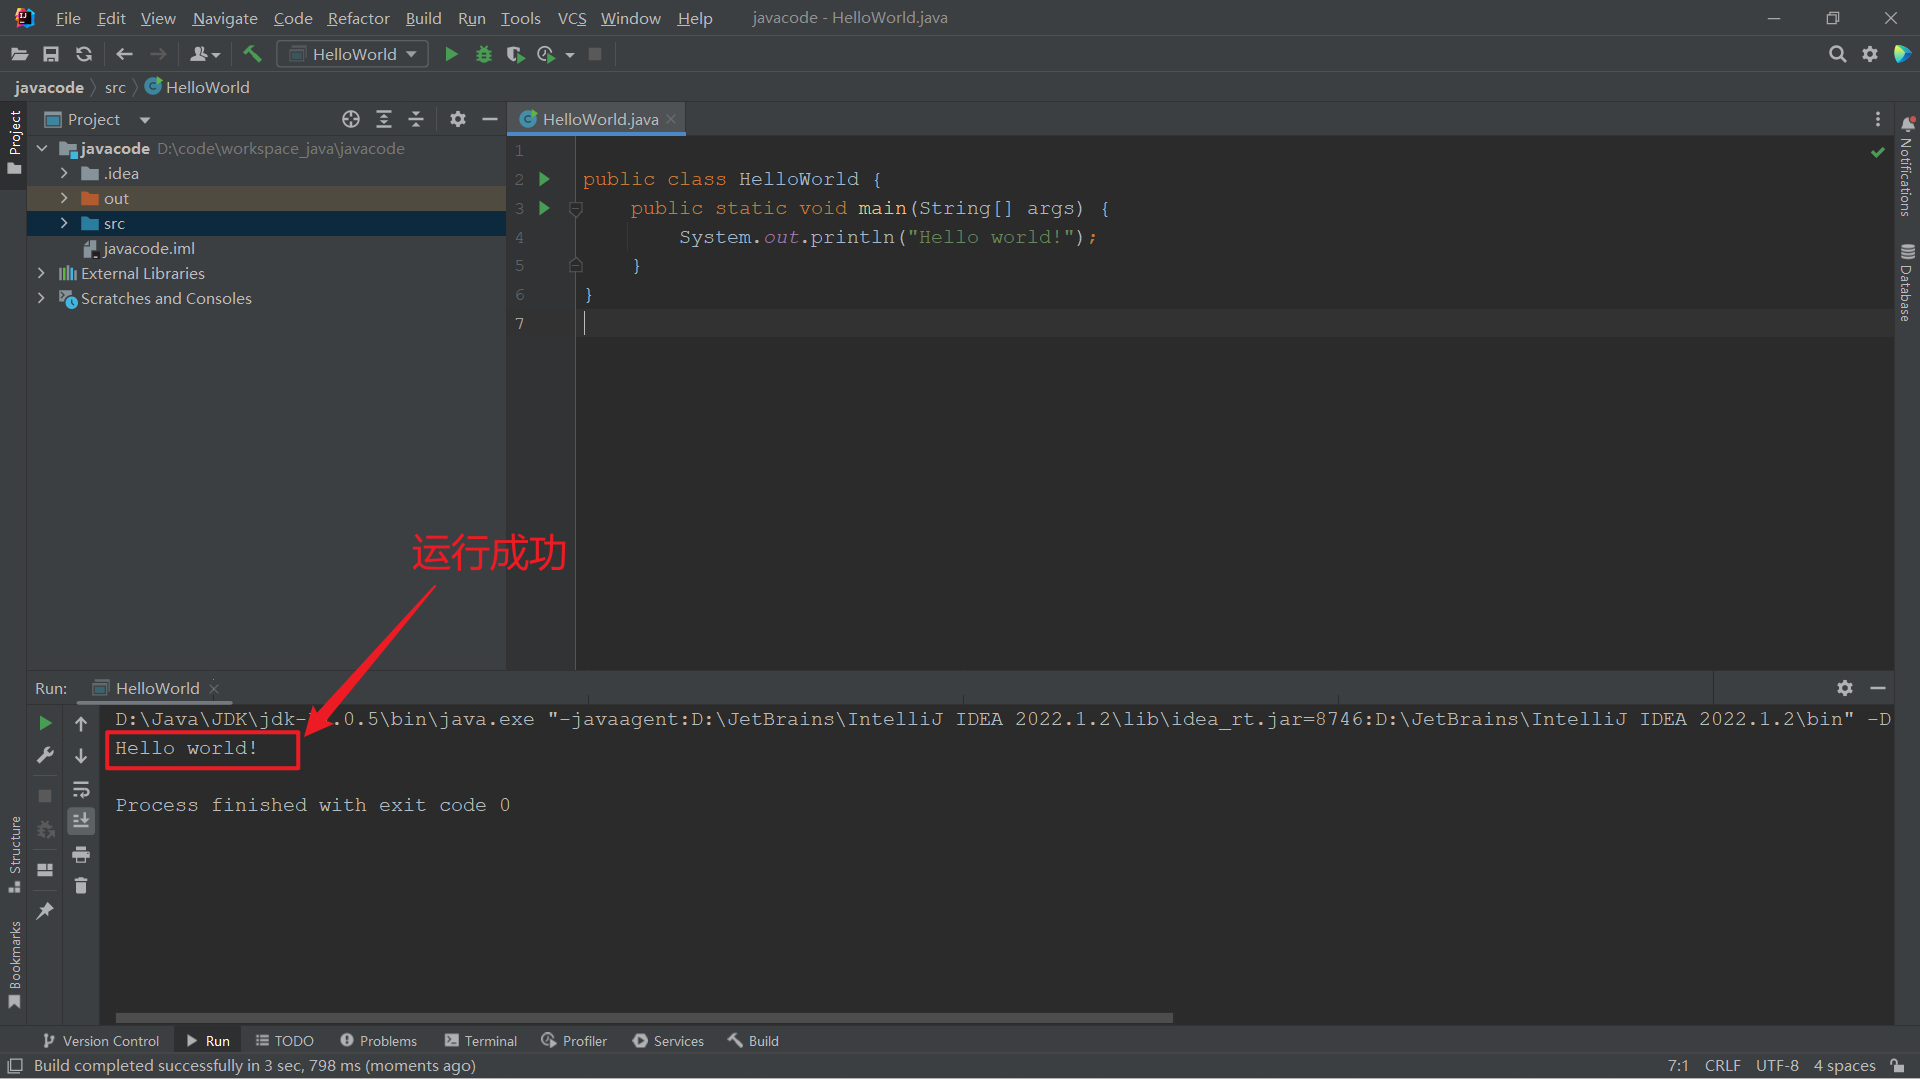The image size is (1920, 1079).
Task: Open the Build tool window
Action: point(753,1041)
